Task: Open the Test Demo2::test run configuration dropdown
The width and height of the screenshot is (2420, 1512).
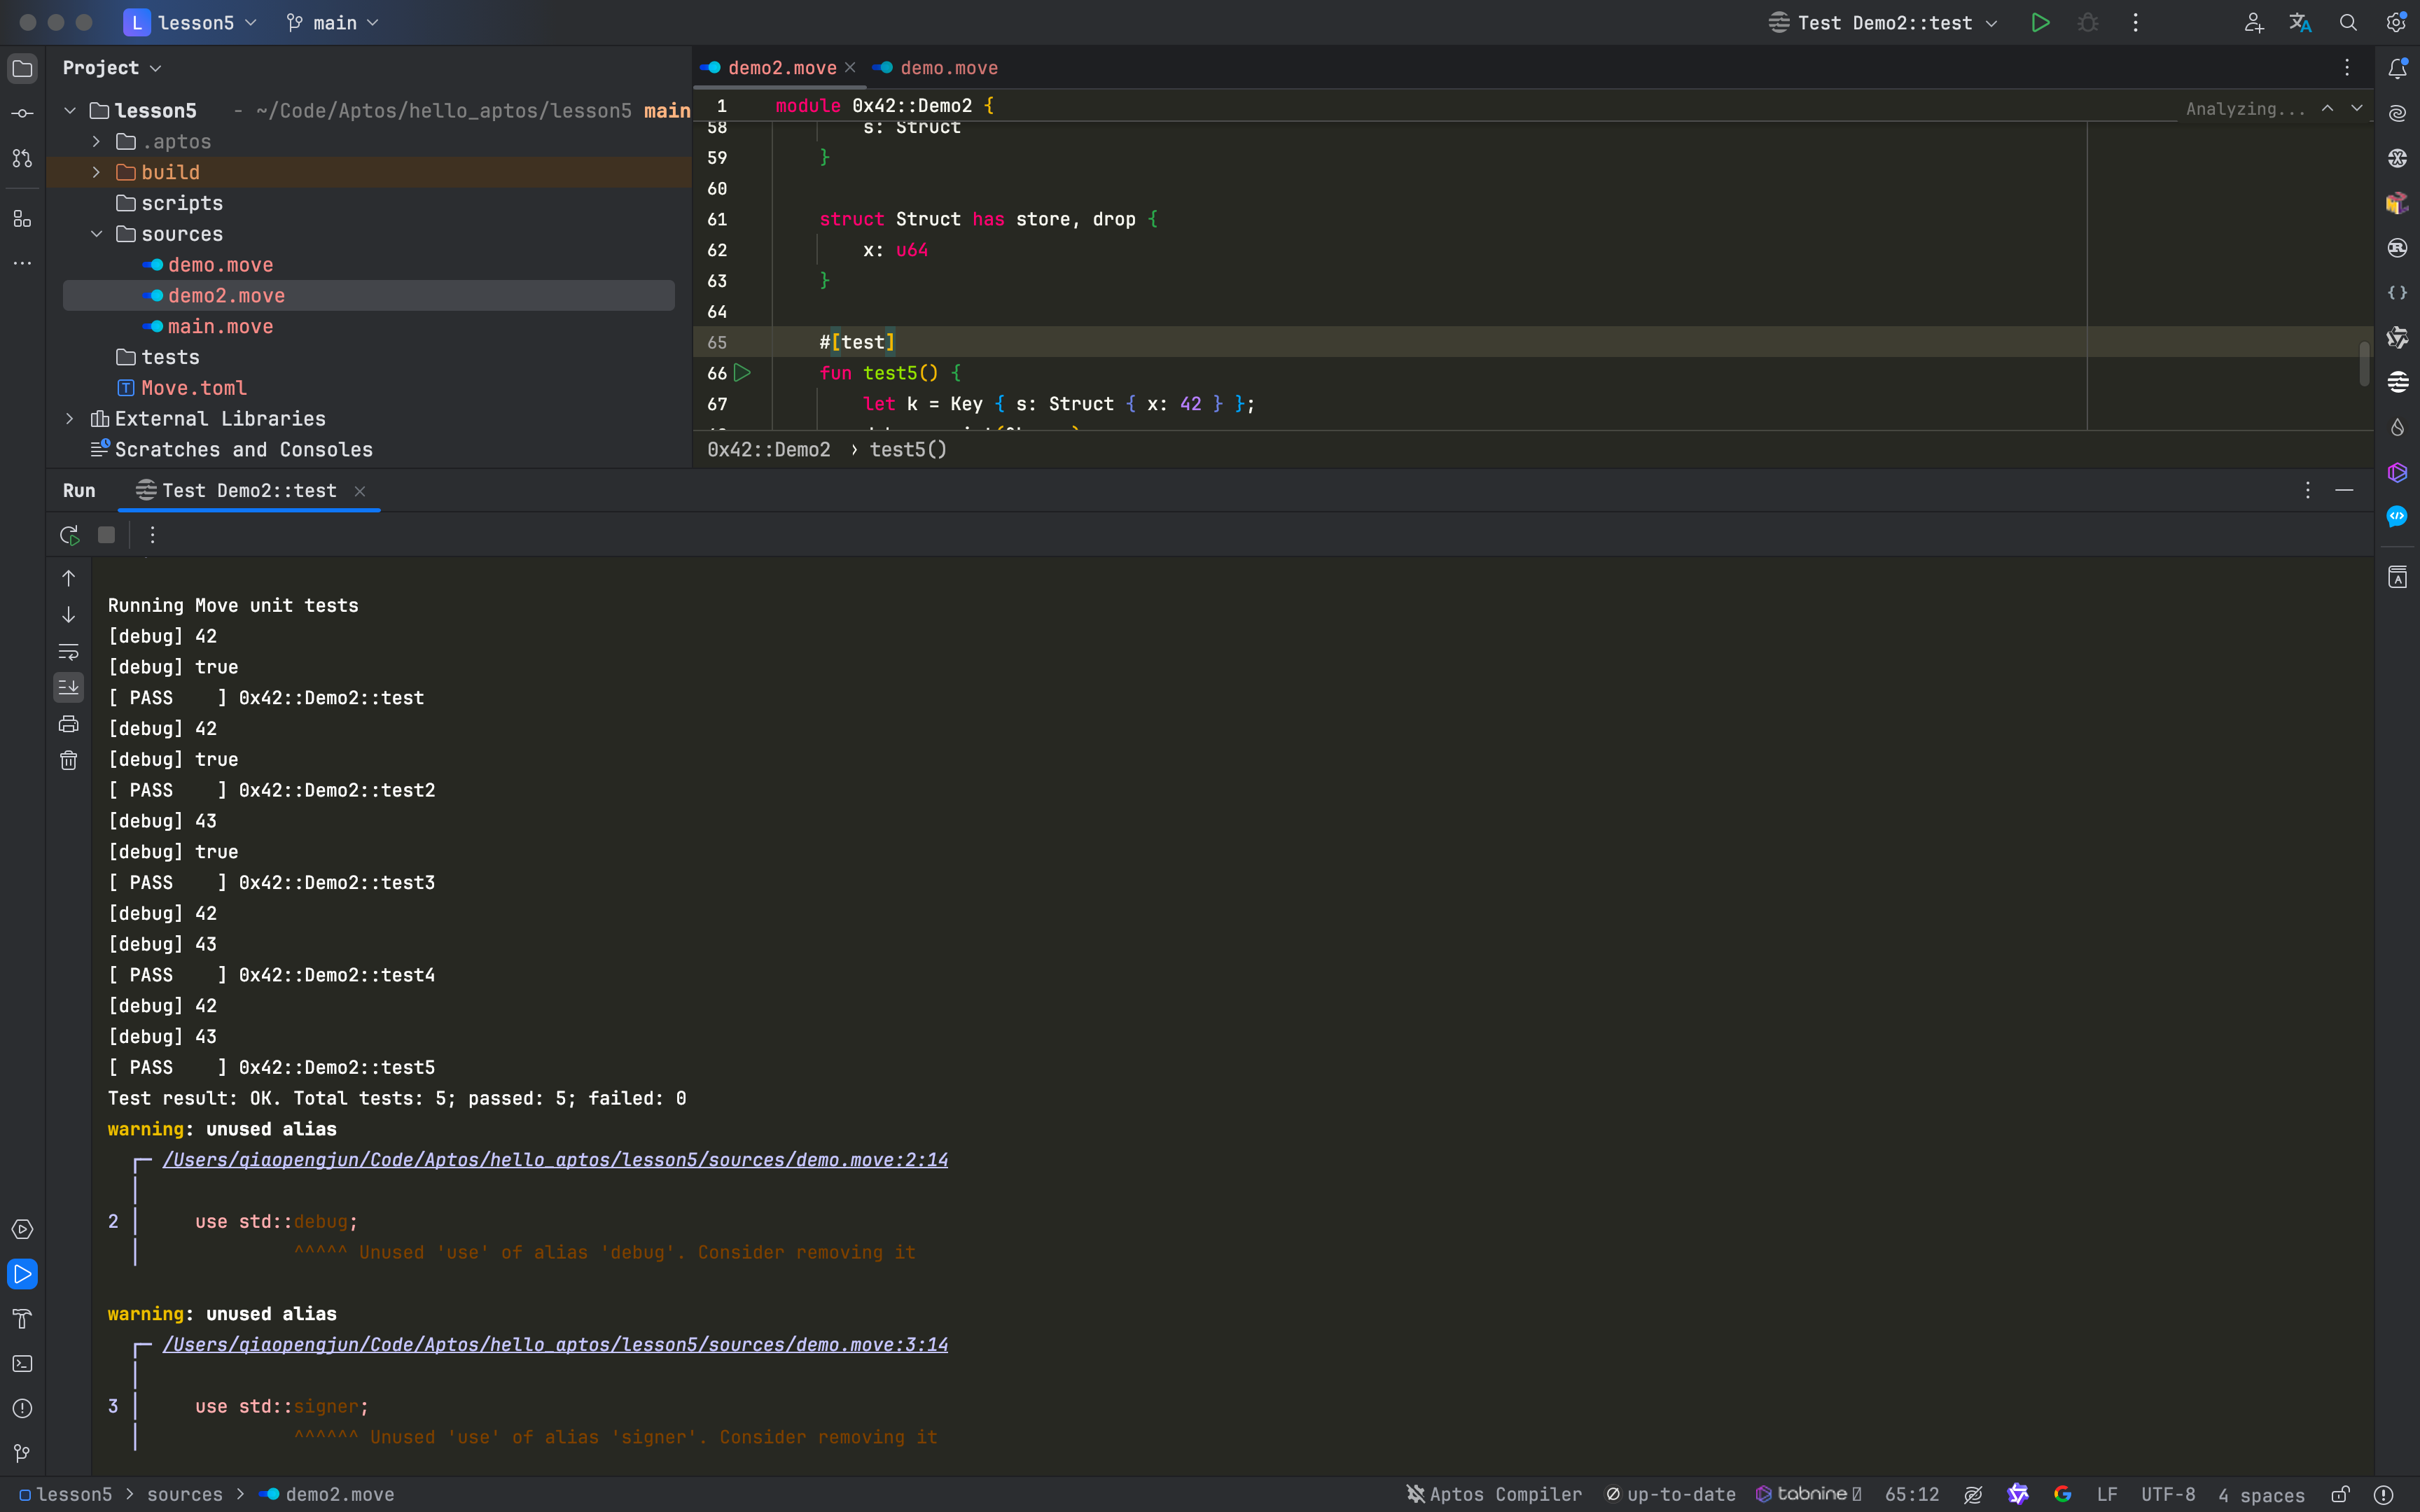Action: (x=1884, y=22)
